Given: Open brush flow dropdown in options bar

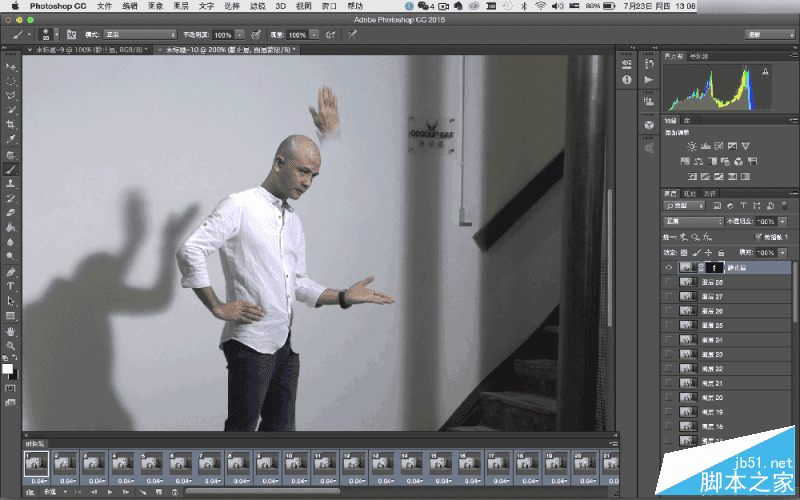Looking at the screenshot, I should point(314,35).
